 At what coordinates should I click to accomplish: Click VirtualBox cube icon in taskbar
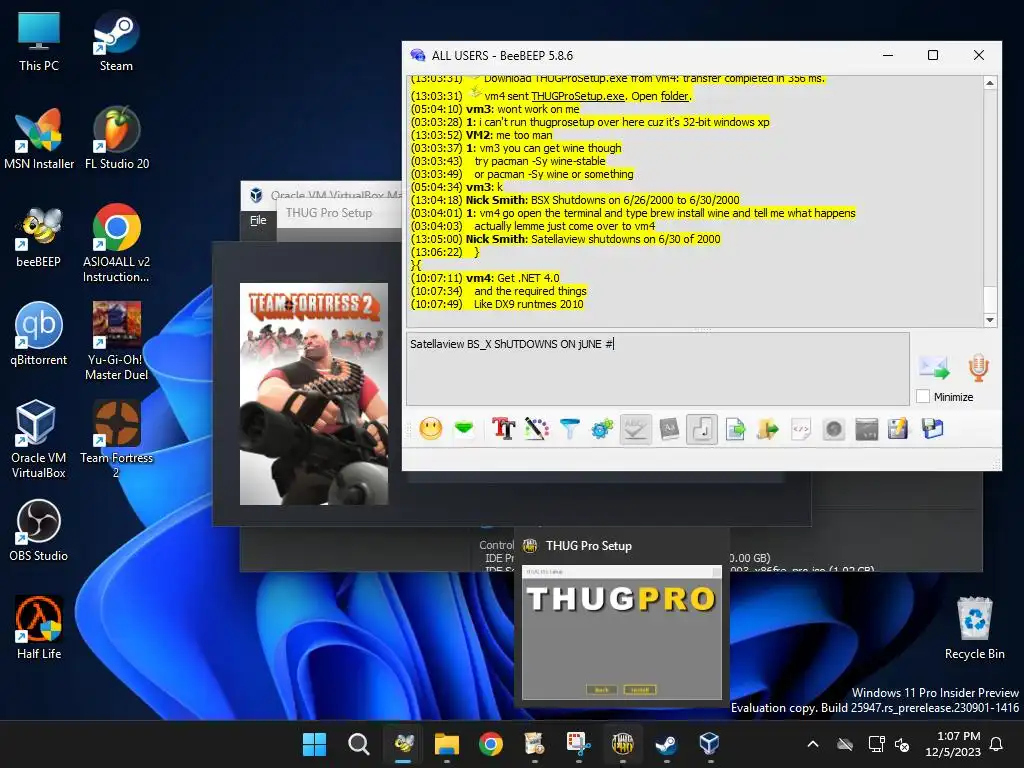click(x=709, y=744)
